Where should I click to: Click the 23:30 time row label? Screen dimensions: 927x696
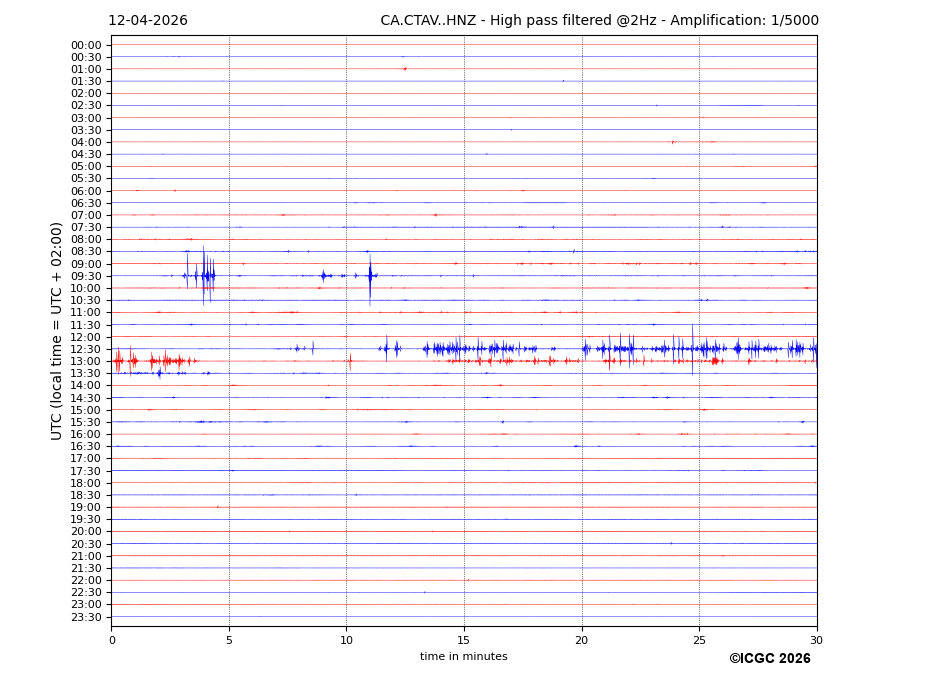(85, 617)
